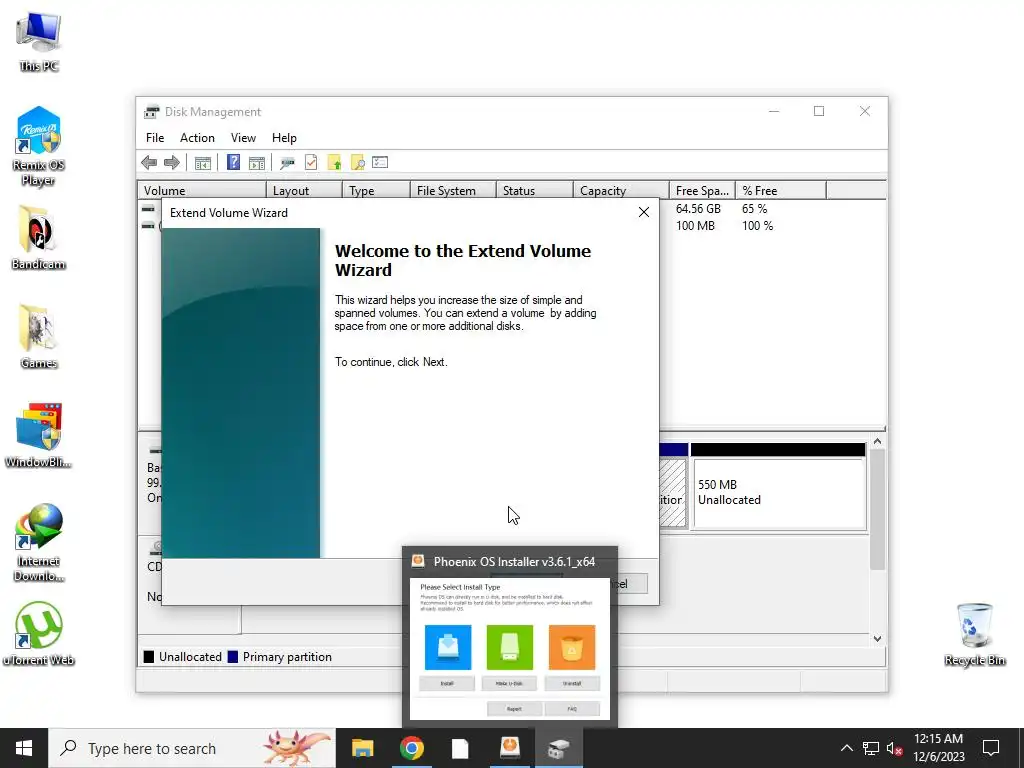Select the Recycle Bin desktop icon
The image size is (1024, 768).
(974, 633)
